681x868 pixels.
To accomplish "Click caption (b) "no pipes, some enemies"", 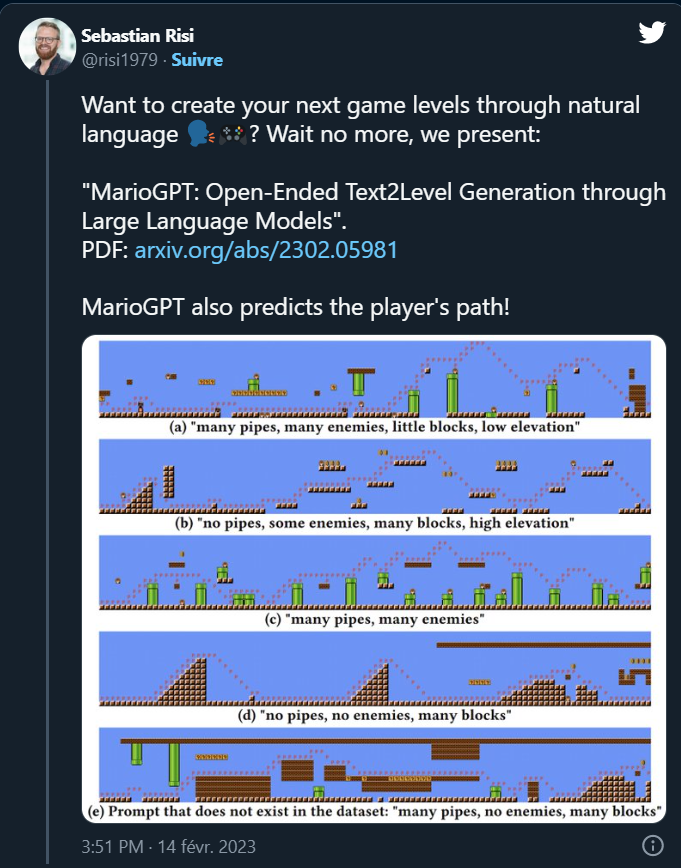I will pyautogui.click(x=374, y=523).
